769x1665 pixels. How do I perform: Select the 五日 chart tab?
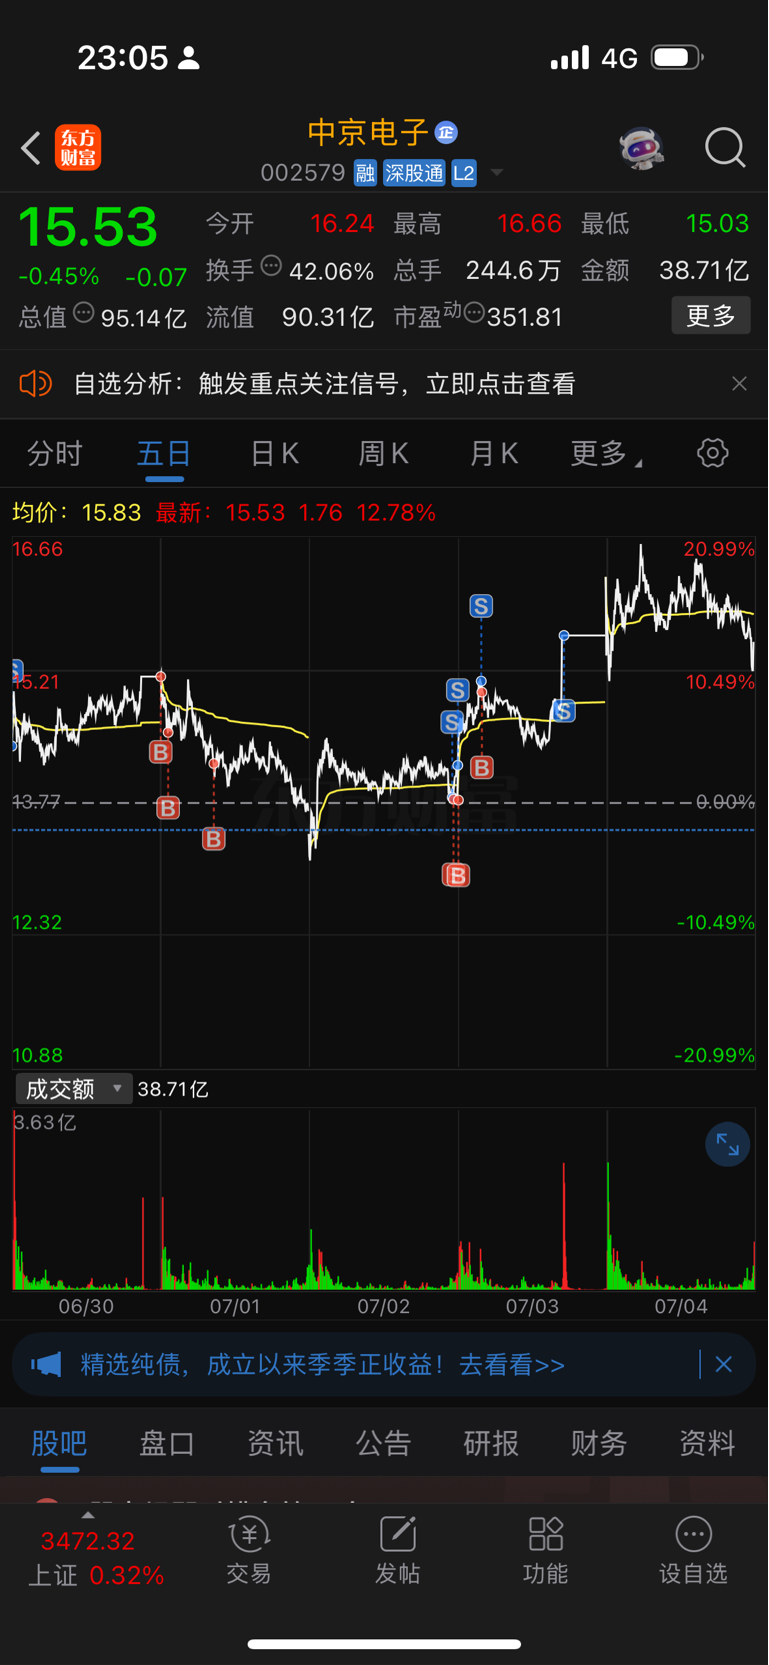(x=164, y=454)
